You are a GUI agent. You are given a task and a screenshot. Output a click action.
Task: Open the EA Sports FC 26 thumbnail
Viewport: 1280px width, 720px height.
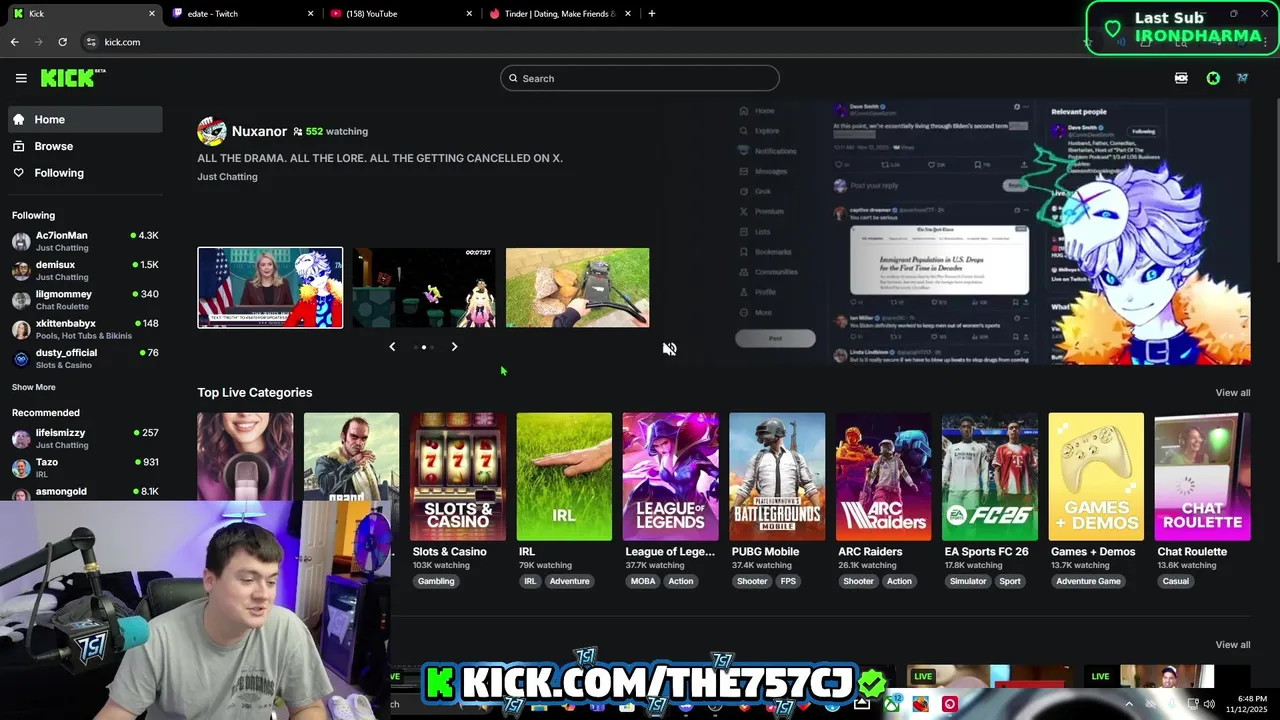coord(990,476)
